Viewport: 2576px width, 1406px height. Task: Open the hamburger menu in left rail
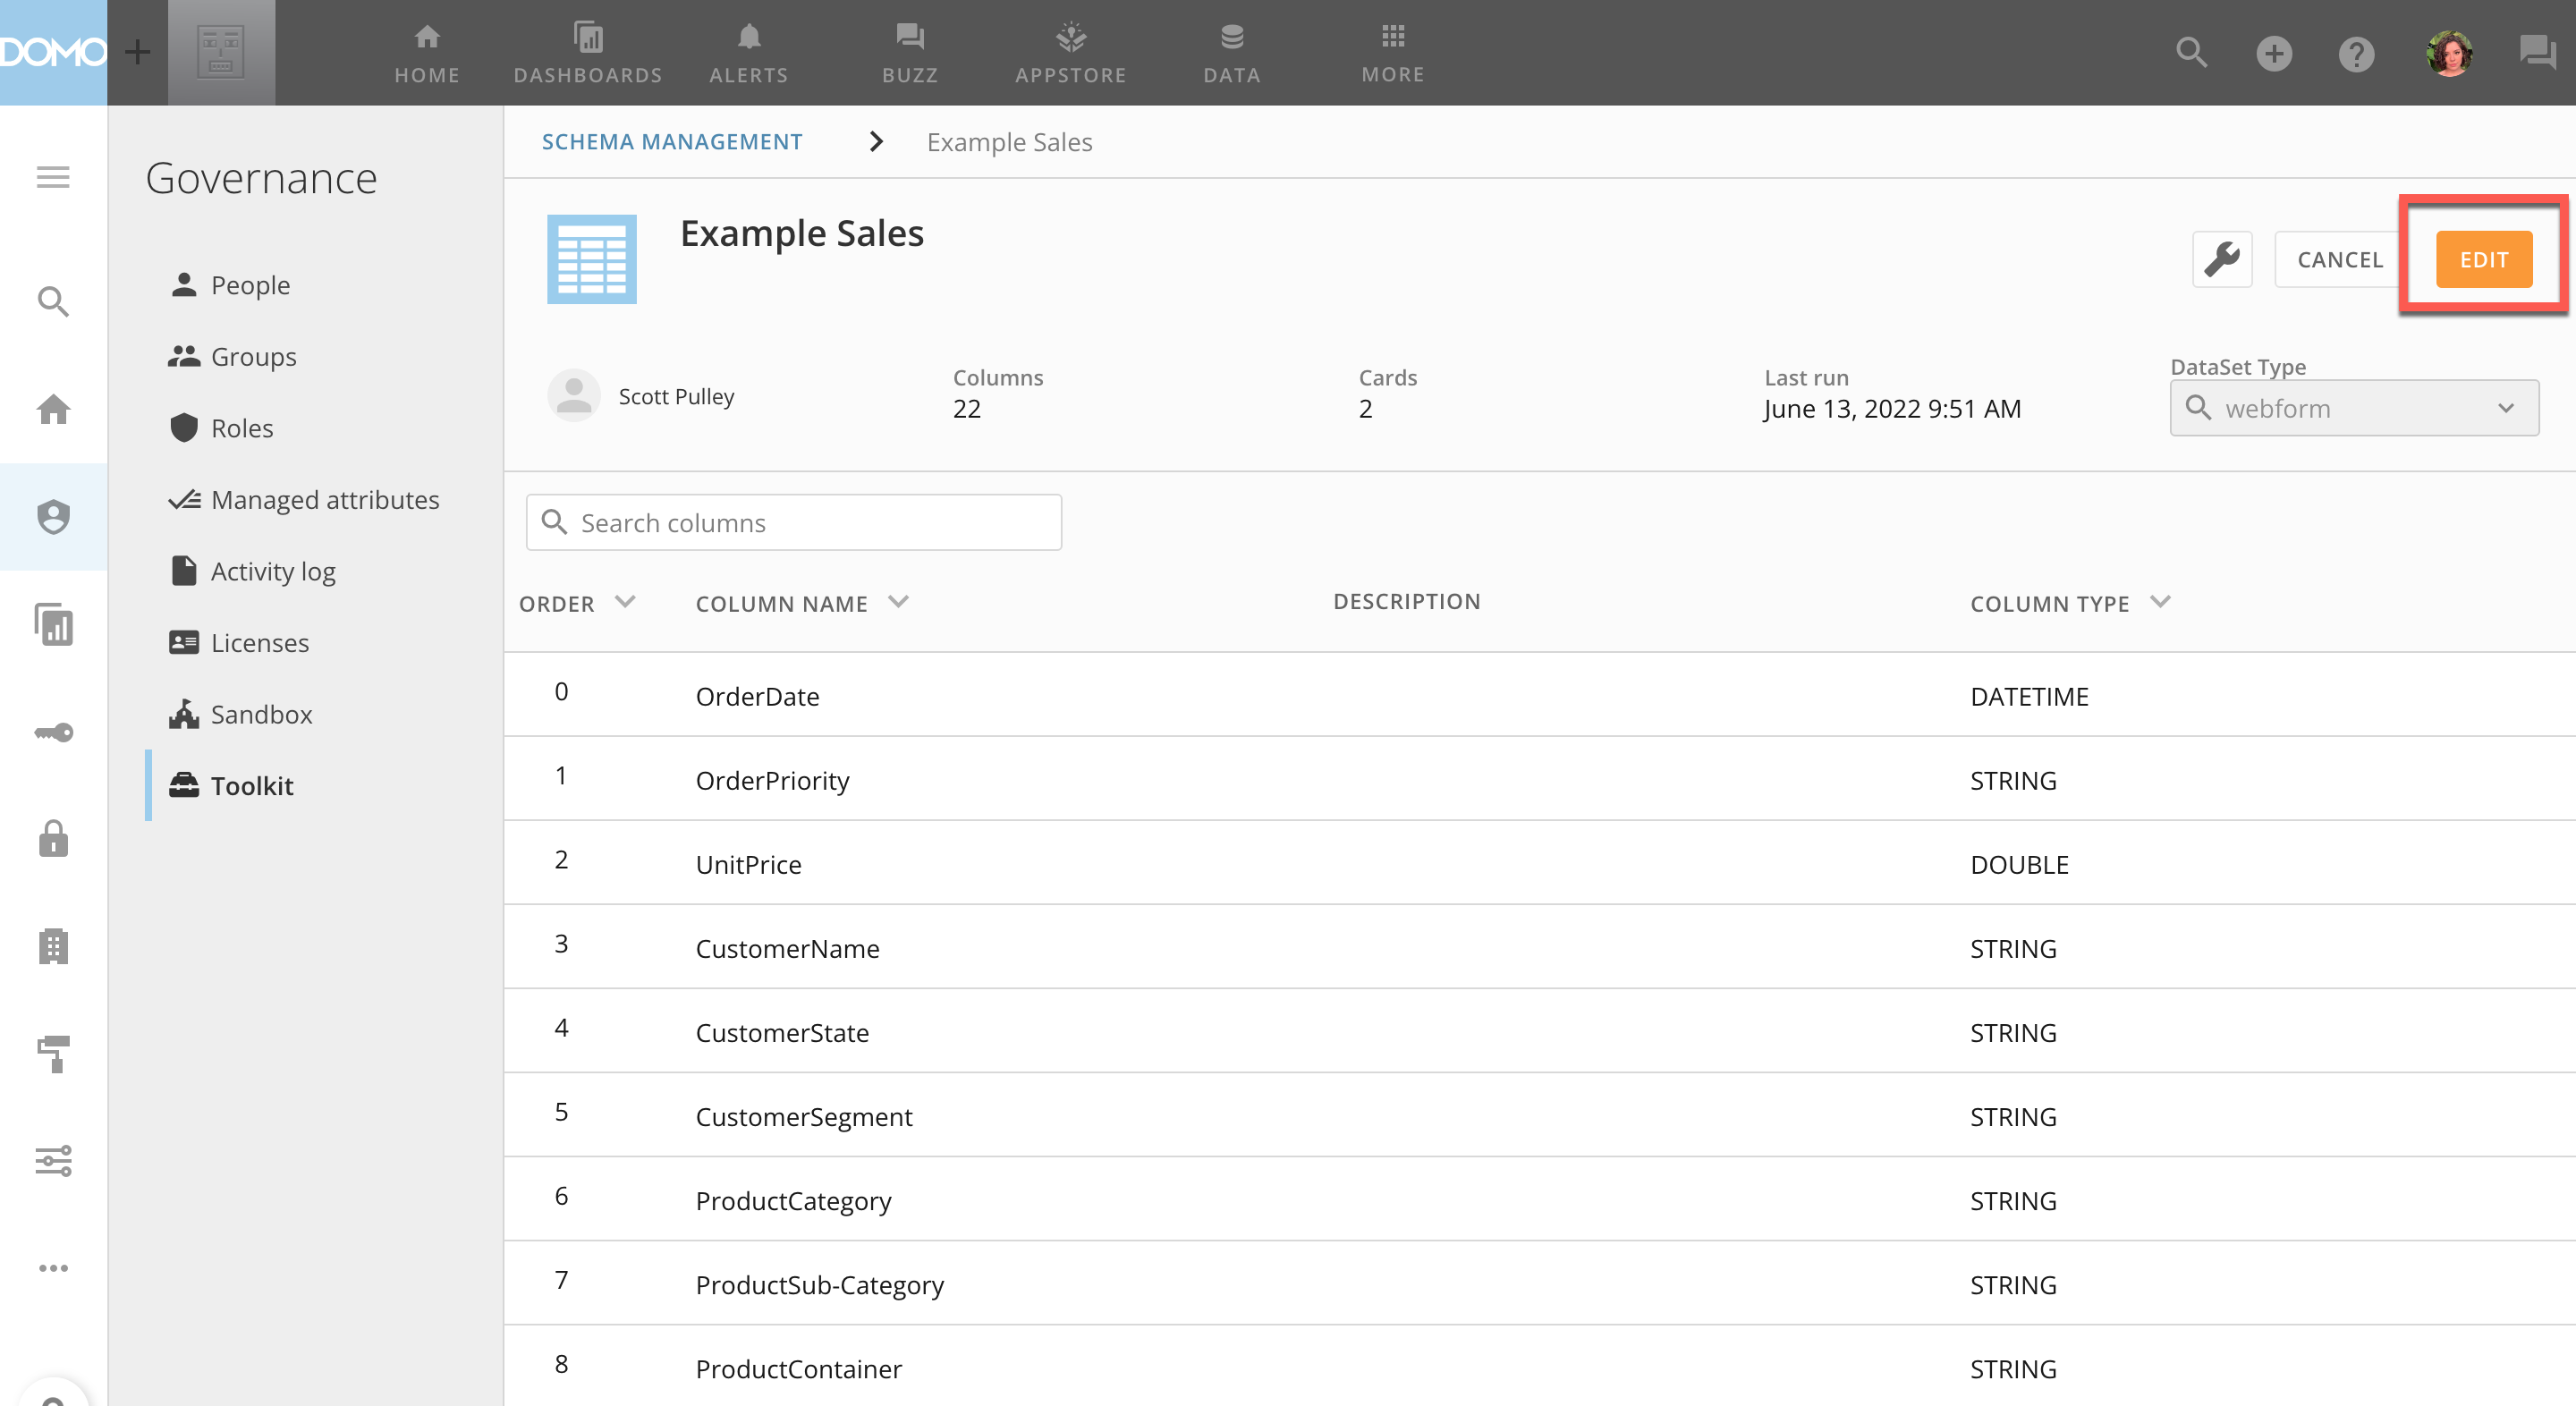pyautogui.click(x=53, y=177)
